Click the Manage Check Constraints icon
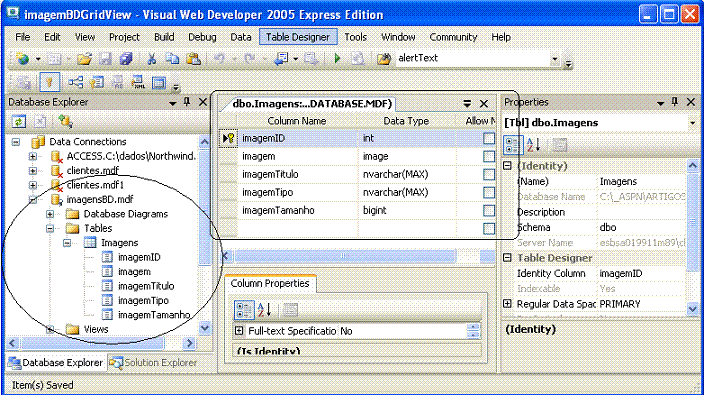 coord(158,82)
